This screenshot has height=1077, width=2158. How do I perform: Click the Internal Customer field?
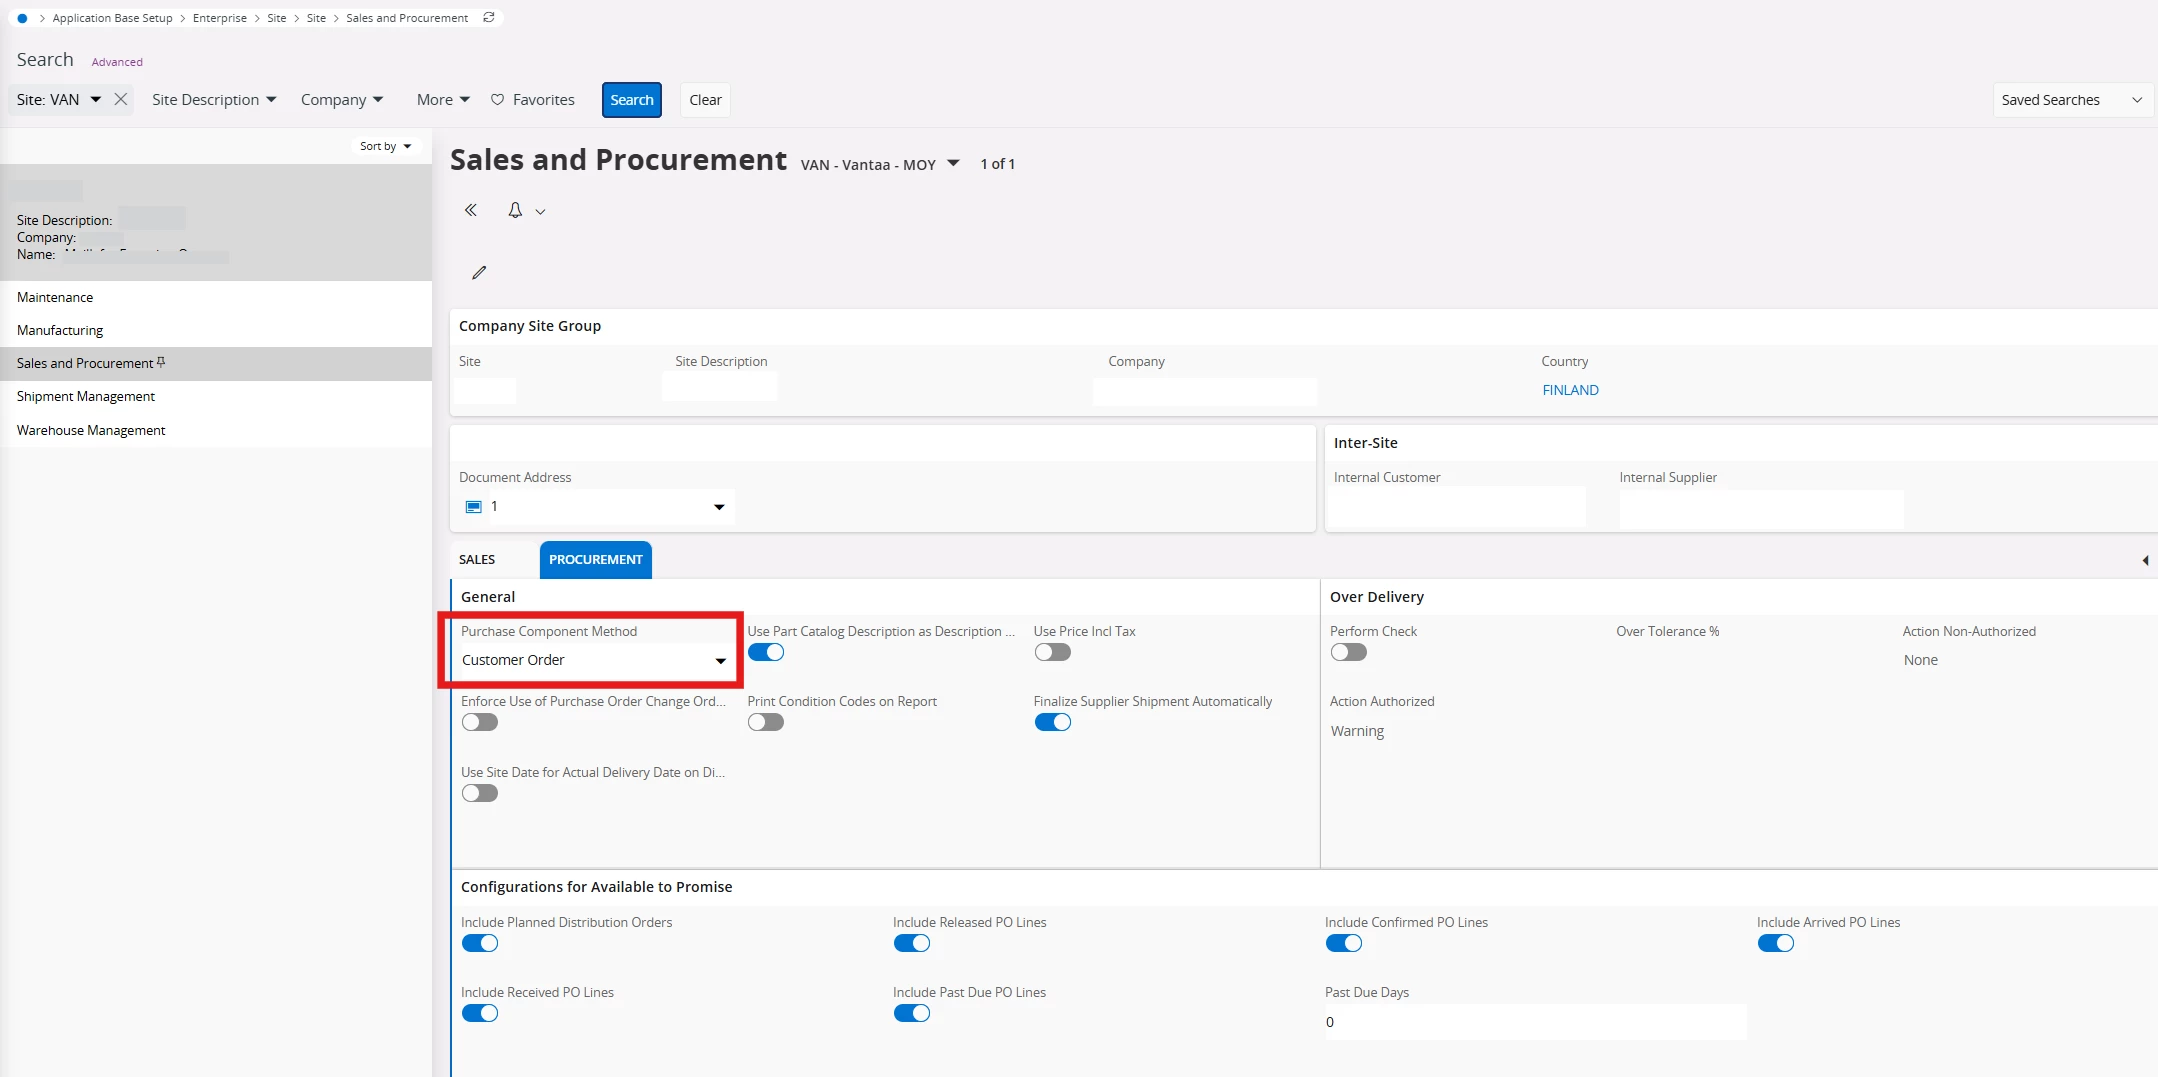[x=1459, y=507]
